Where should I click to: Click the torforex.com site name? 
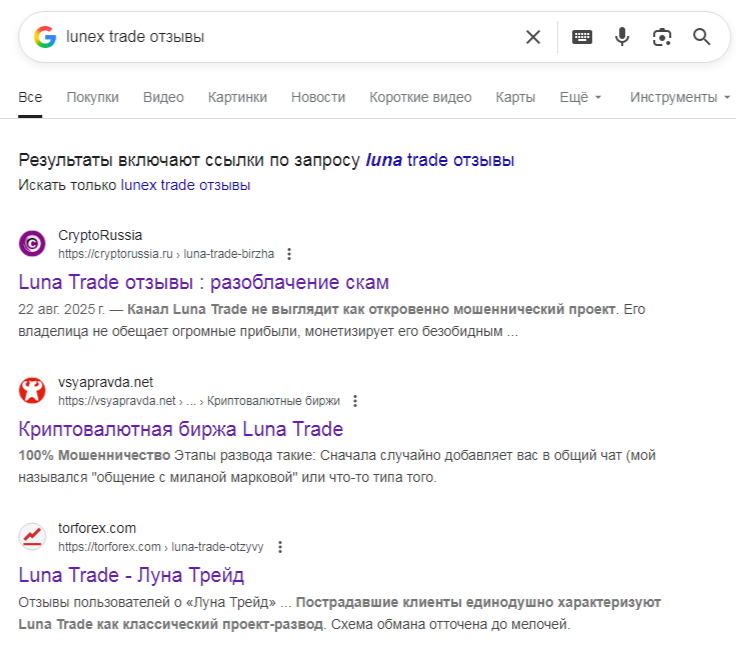pos(97,528)
